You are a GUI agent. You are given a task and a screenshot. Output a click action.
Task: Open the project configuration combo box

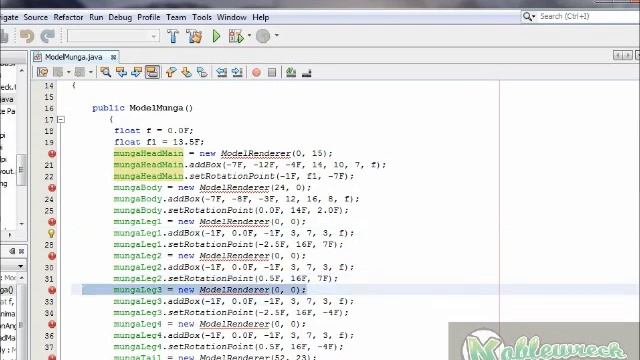coord(113,36)
